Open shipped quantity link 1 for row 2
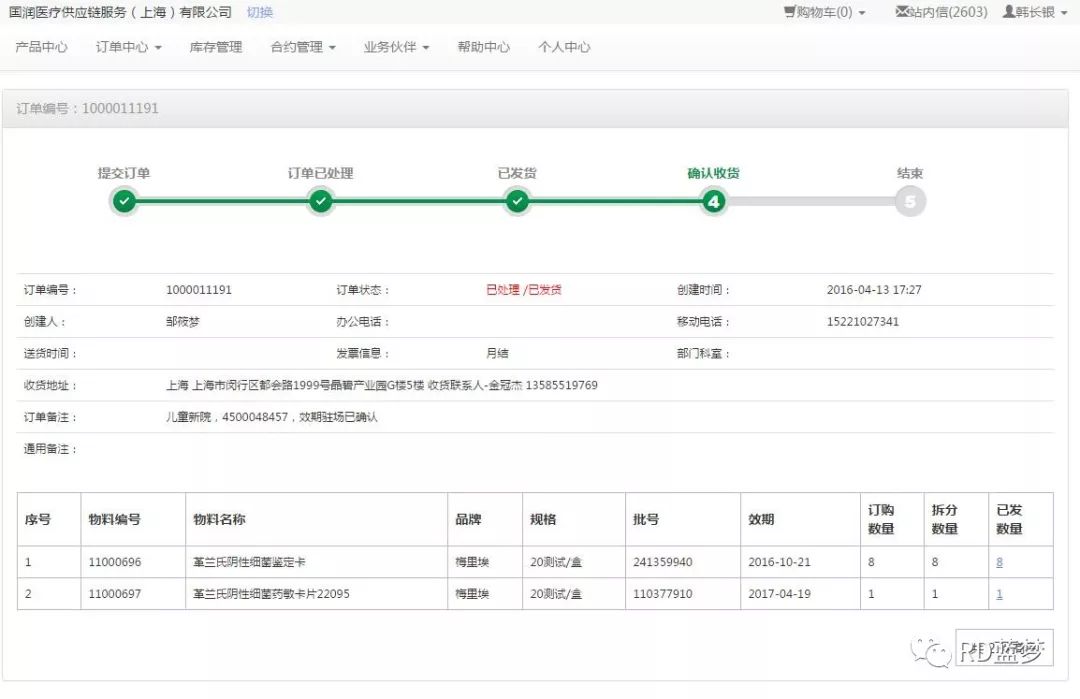This screenshot has height=699, width=1080. pyautogui.click(x=999, y=594)
